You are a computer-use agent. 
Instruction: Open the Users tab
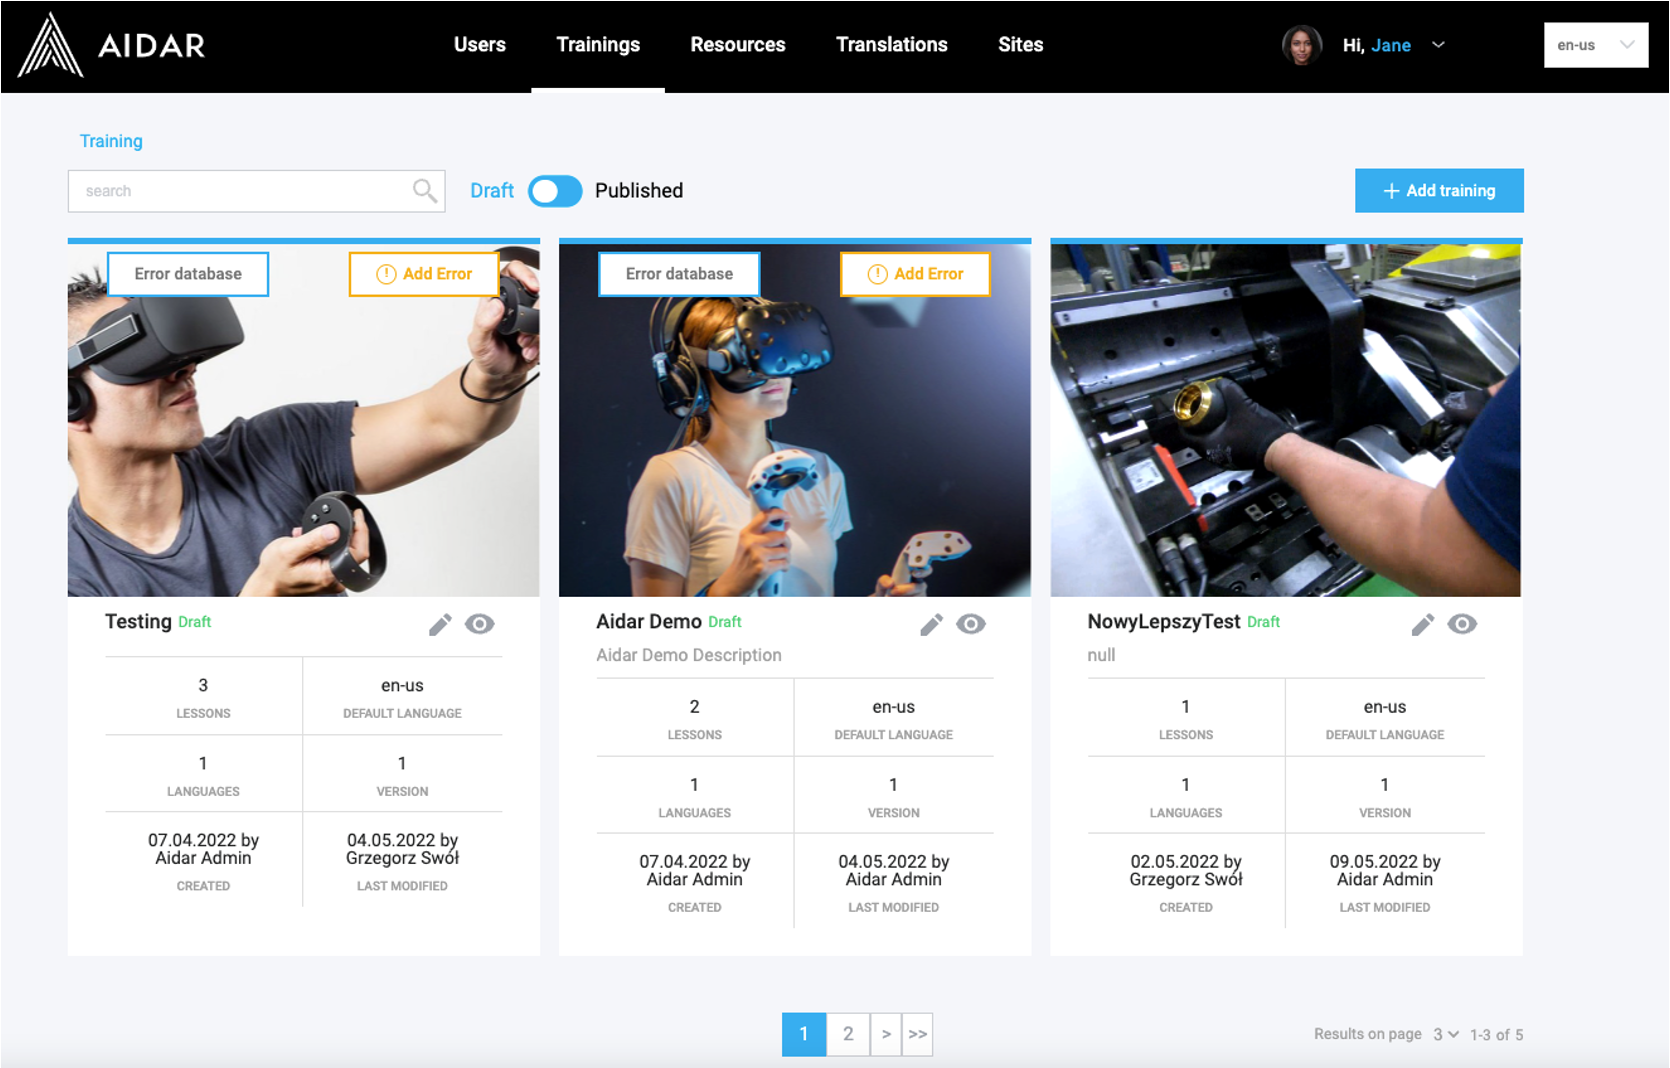[480, 45]
